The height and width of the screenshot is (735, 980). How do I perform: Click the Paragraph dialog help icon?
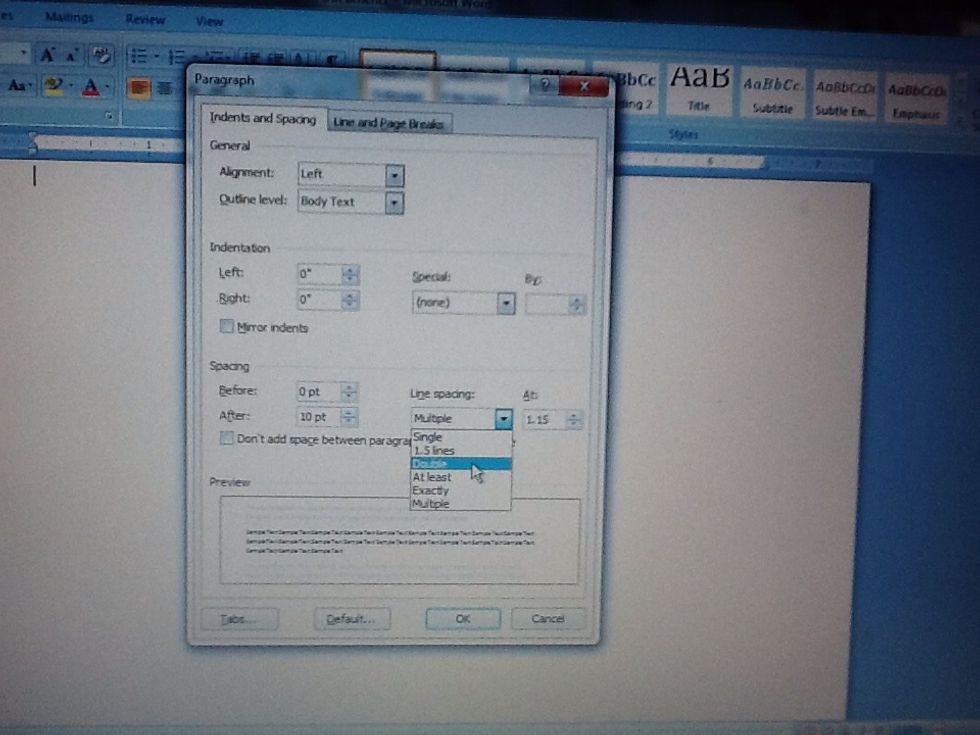coord(545,86)
